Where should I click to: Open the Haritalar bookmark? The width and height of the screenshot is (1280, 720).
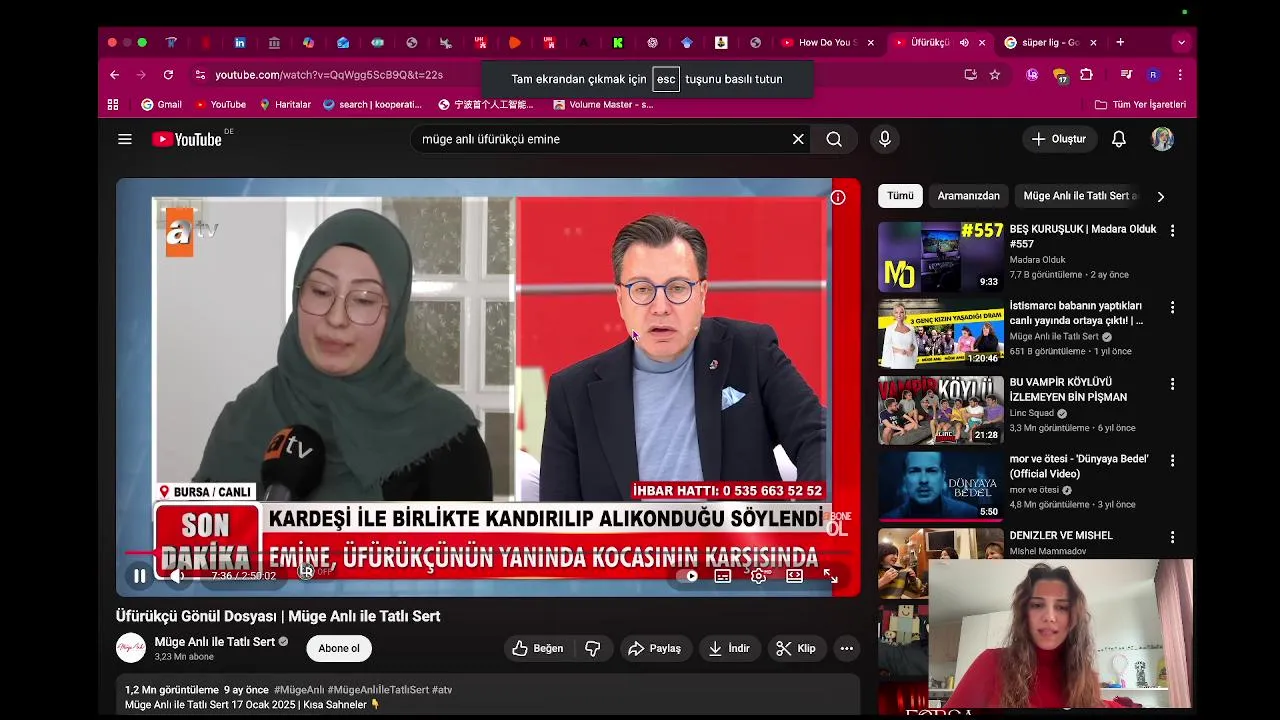(x=285, y=104)
